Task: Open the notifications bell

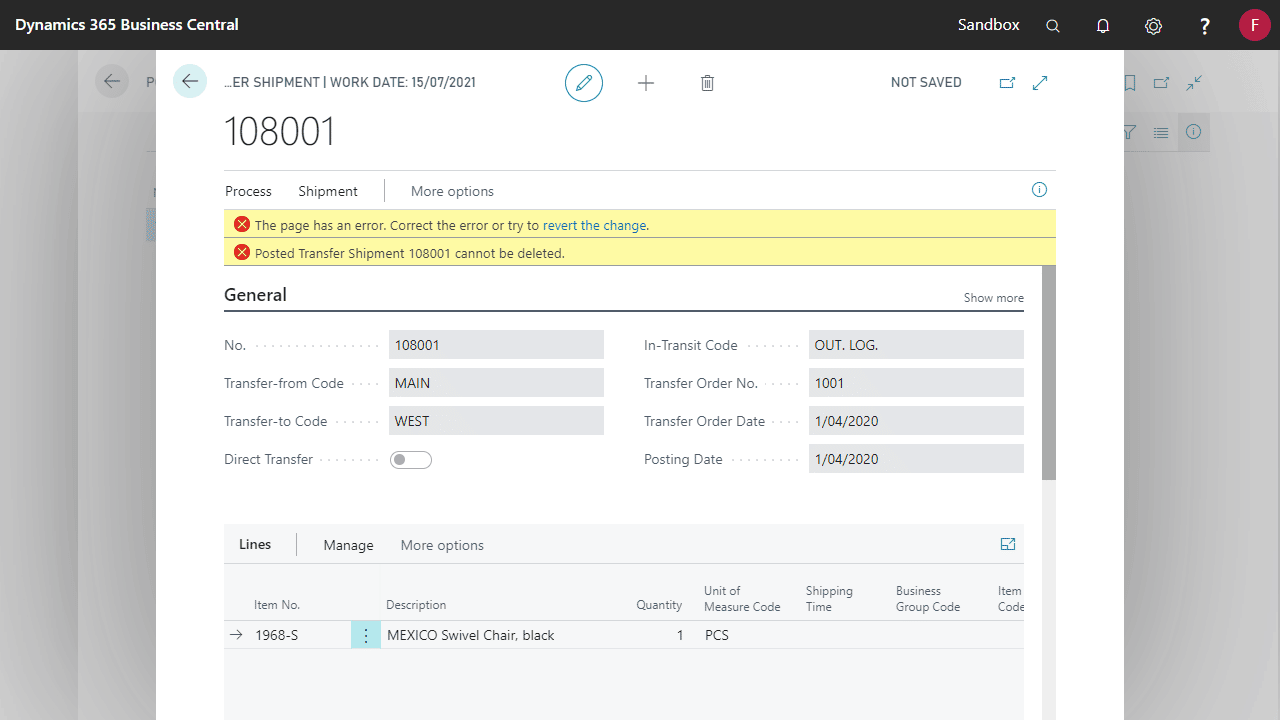Action: coord(1103,26)
